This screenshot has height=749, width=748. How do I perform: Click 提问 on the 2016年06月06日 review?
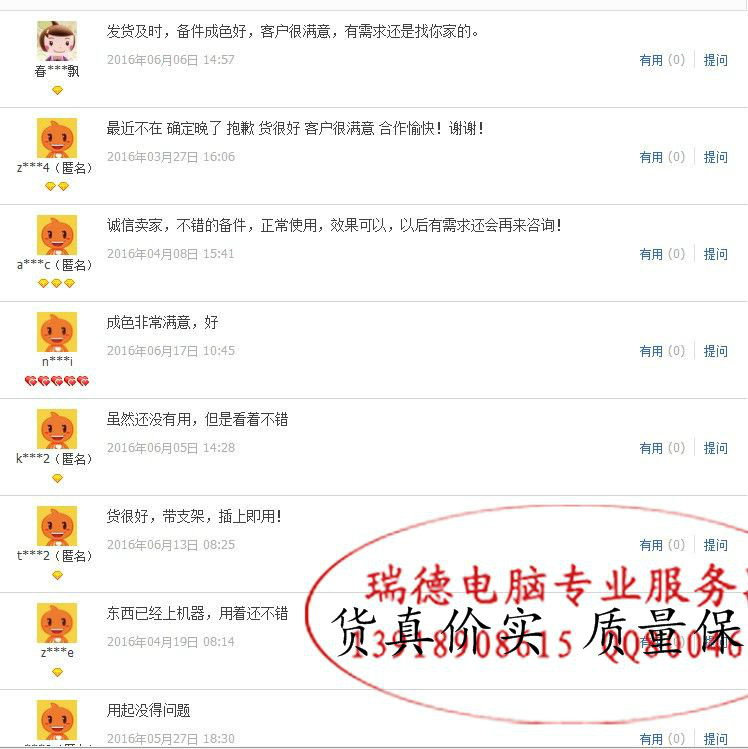(x=716, y=60)
